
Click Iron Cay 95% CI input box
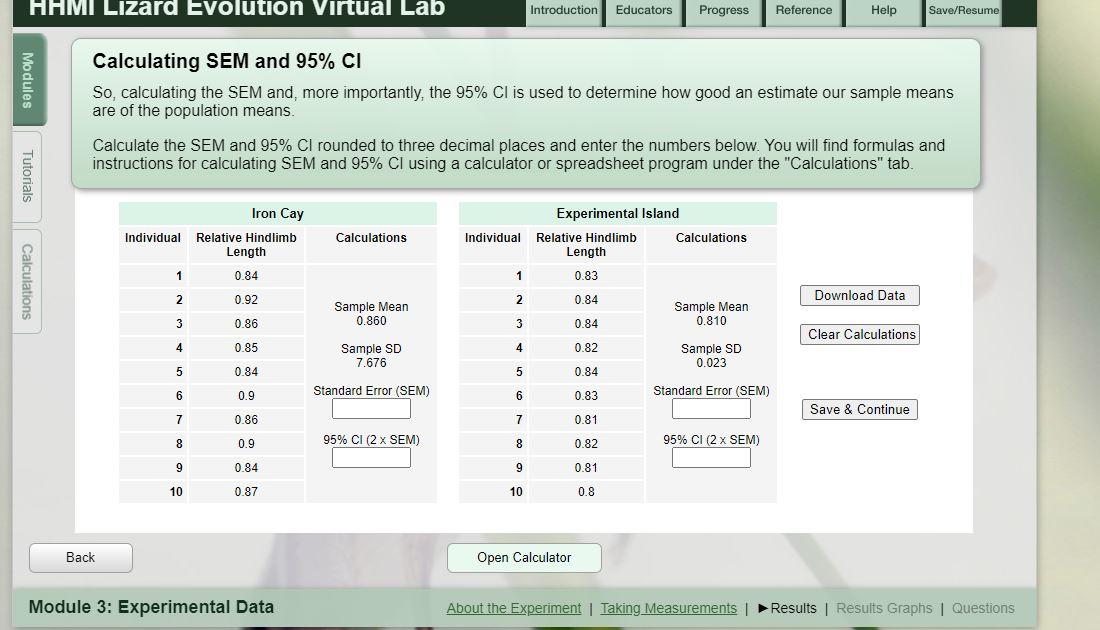(371, 457)
